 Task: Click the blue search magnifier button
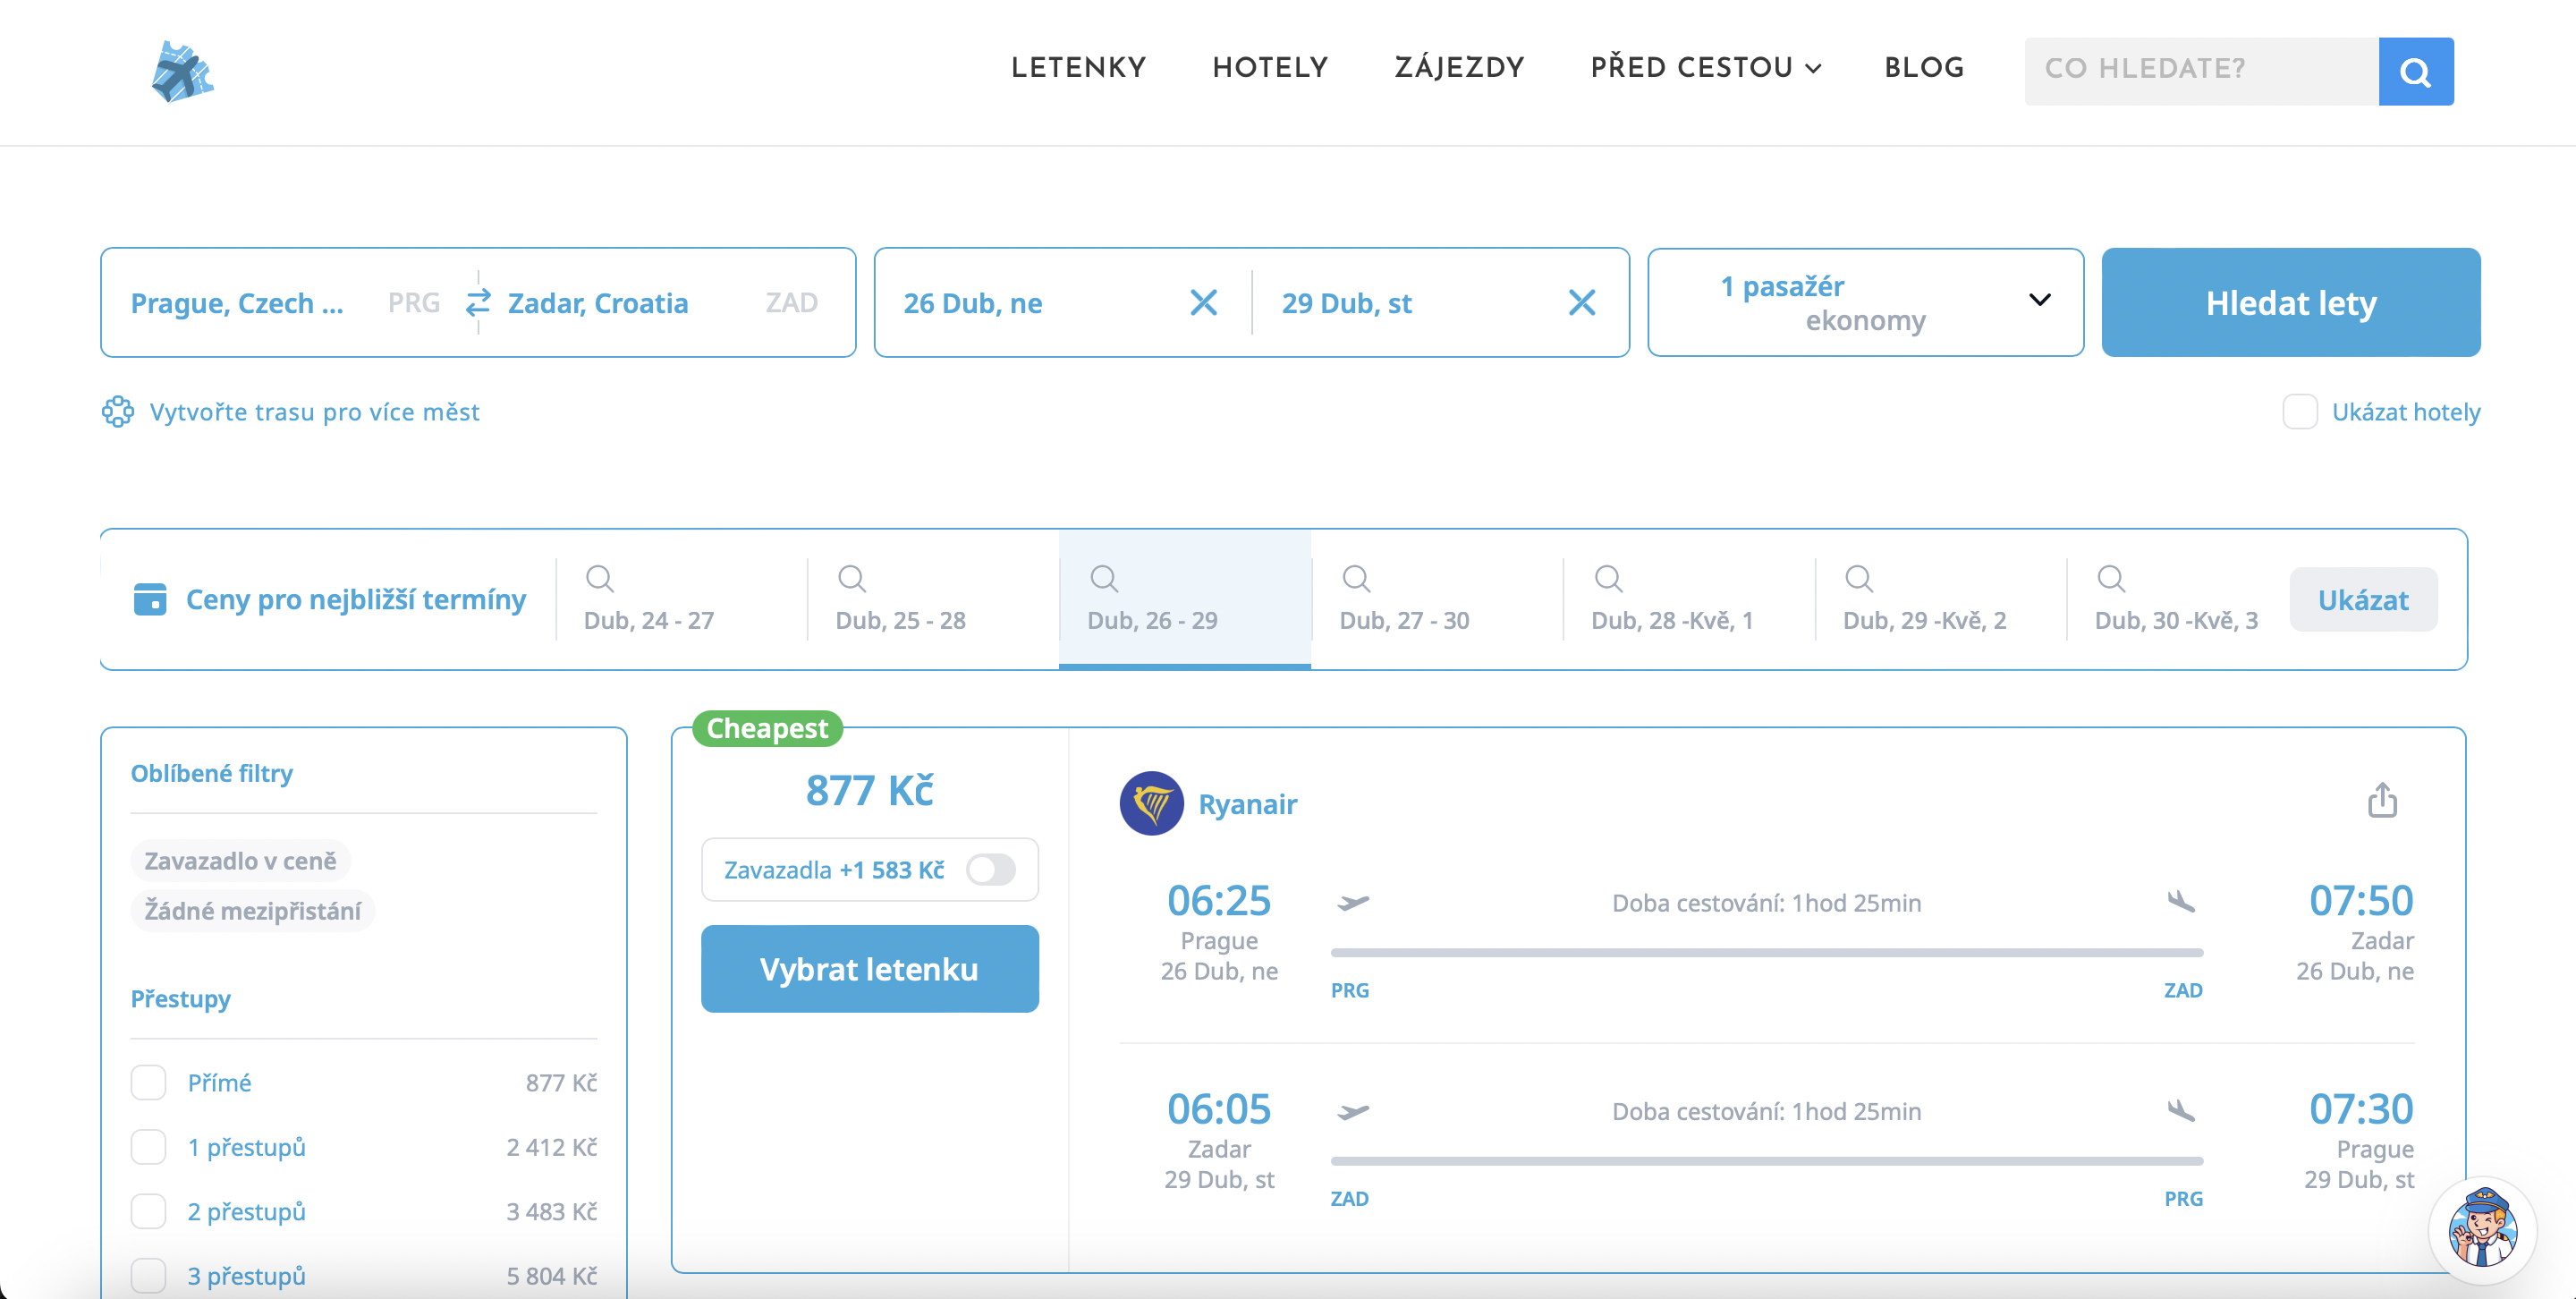2415,72
